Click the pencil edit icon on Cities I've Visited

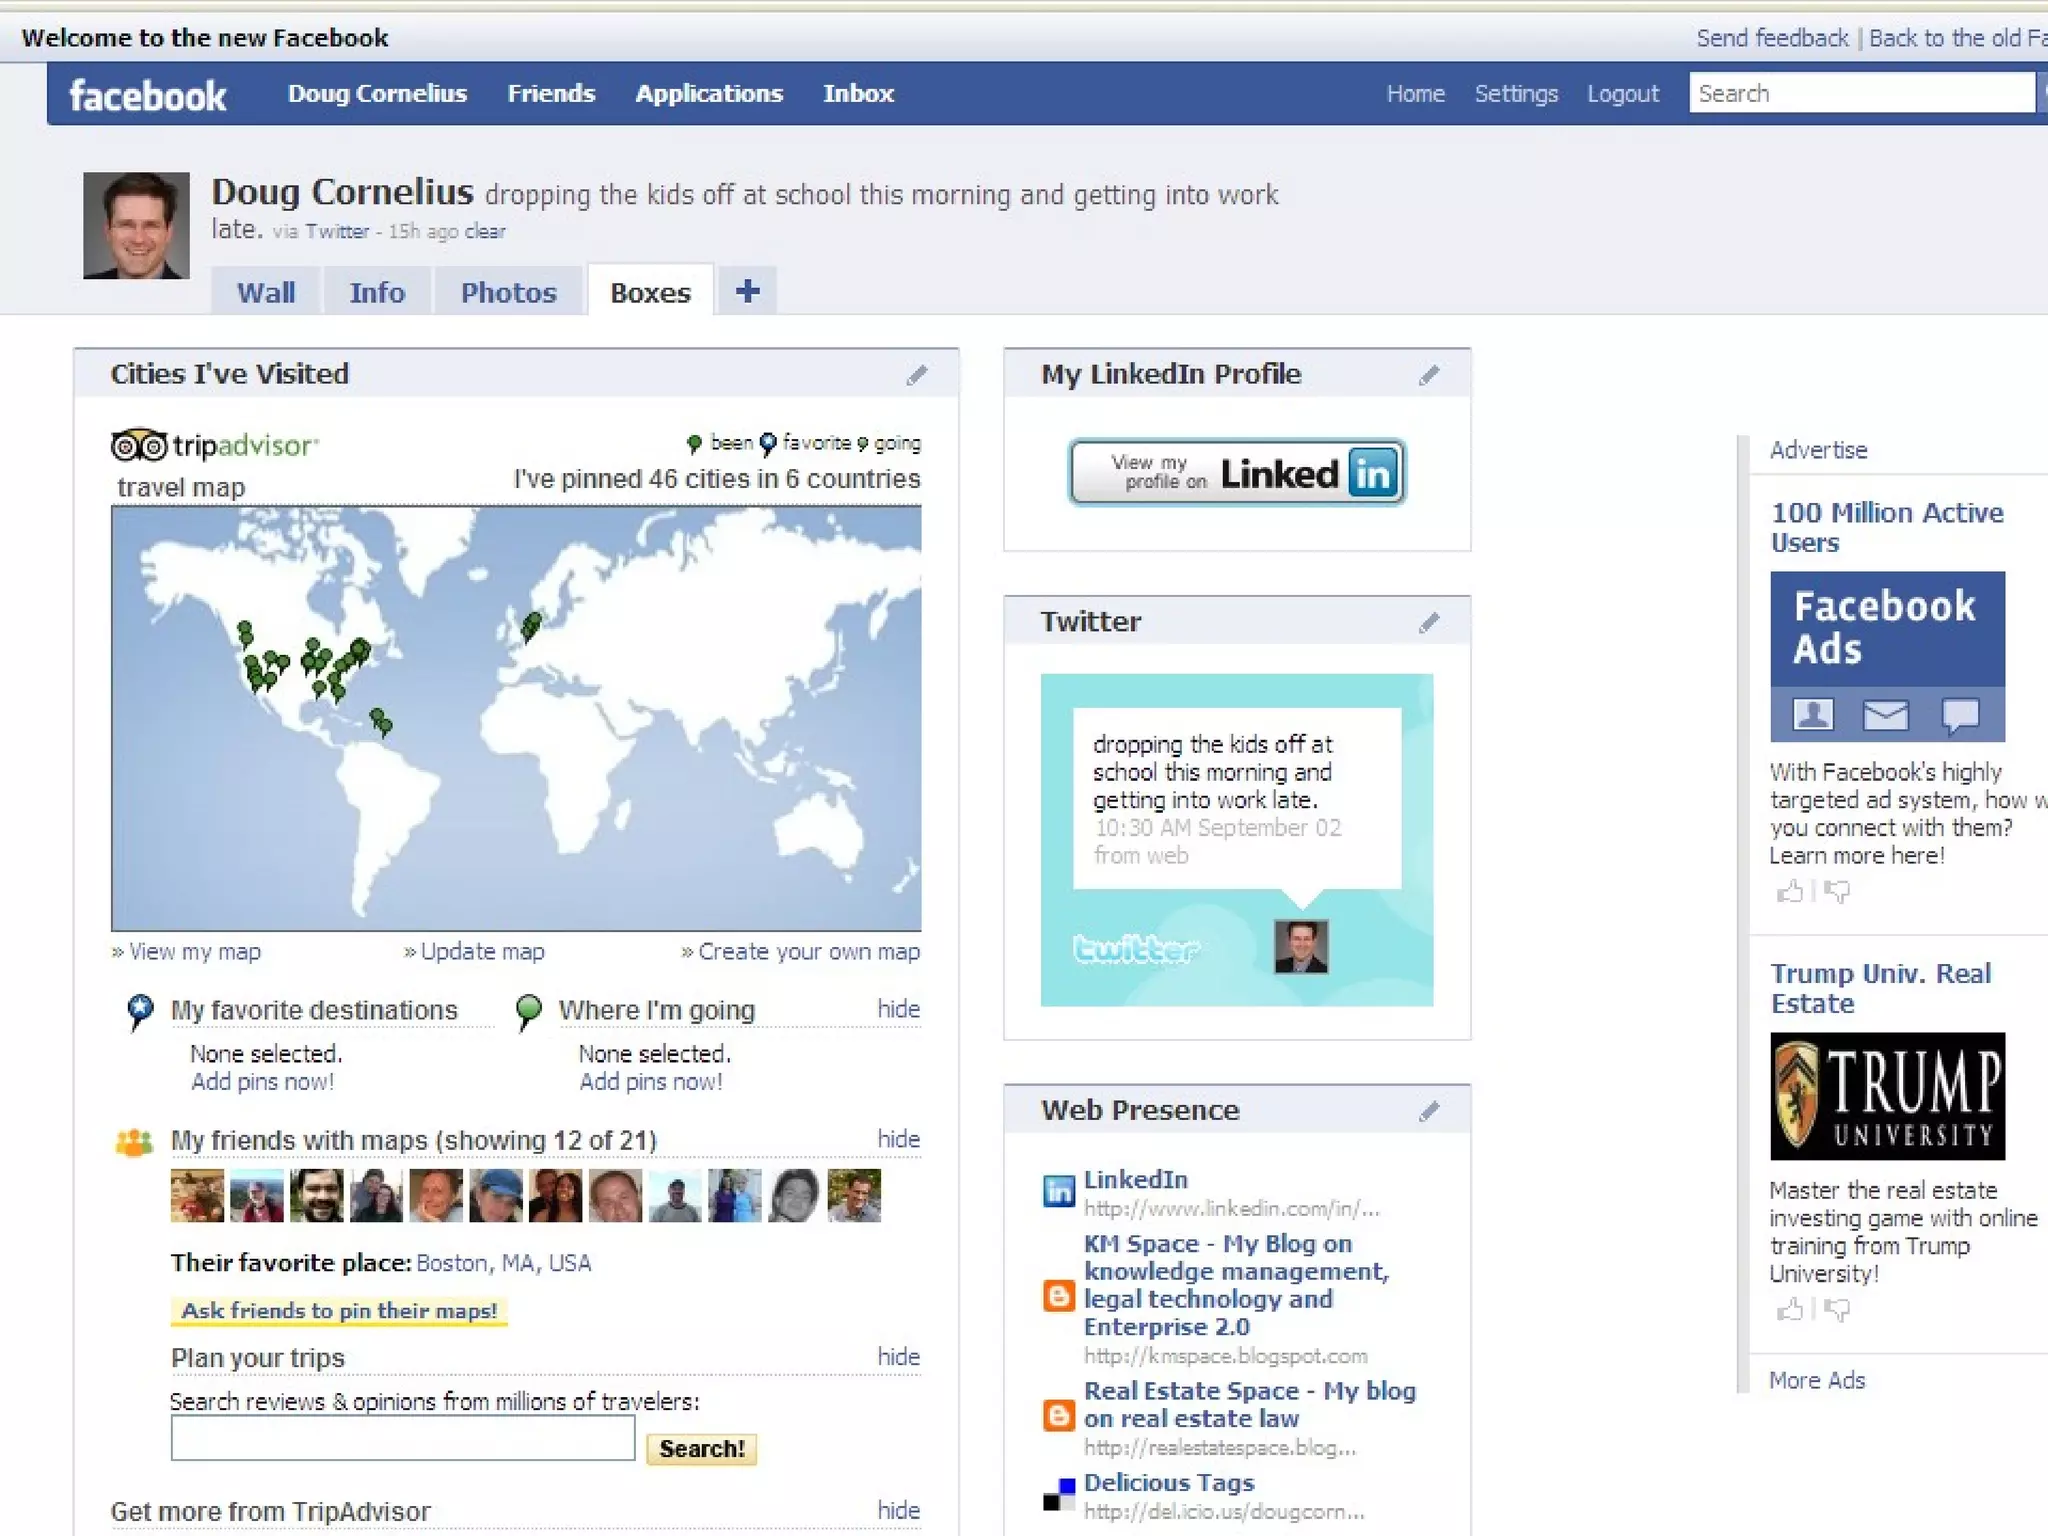[x=917, y=375]
